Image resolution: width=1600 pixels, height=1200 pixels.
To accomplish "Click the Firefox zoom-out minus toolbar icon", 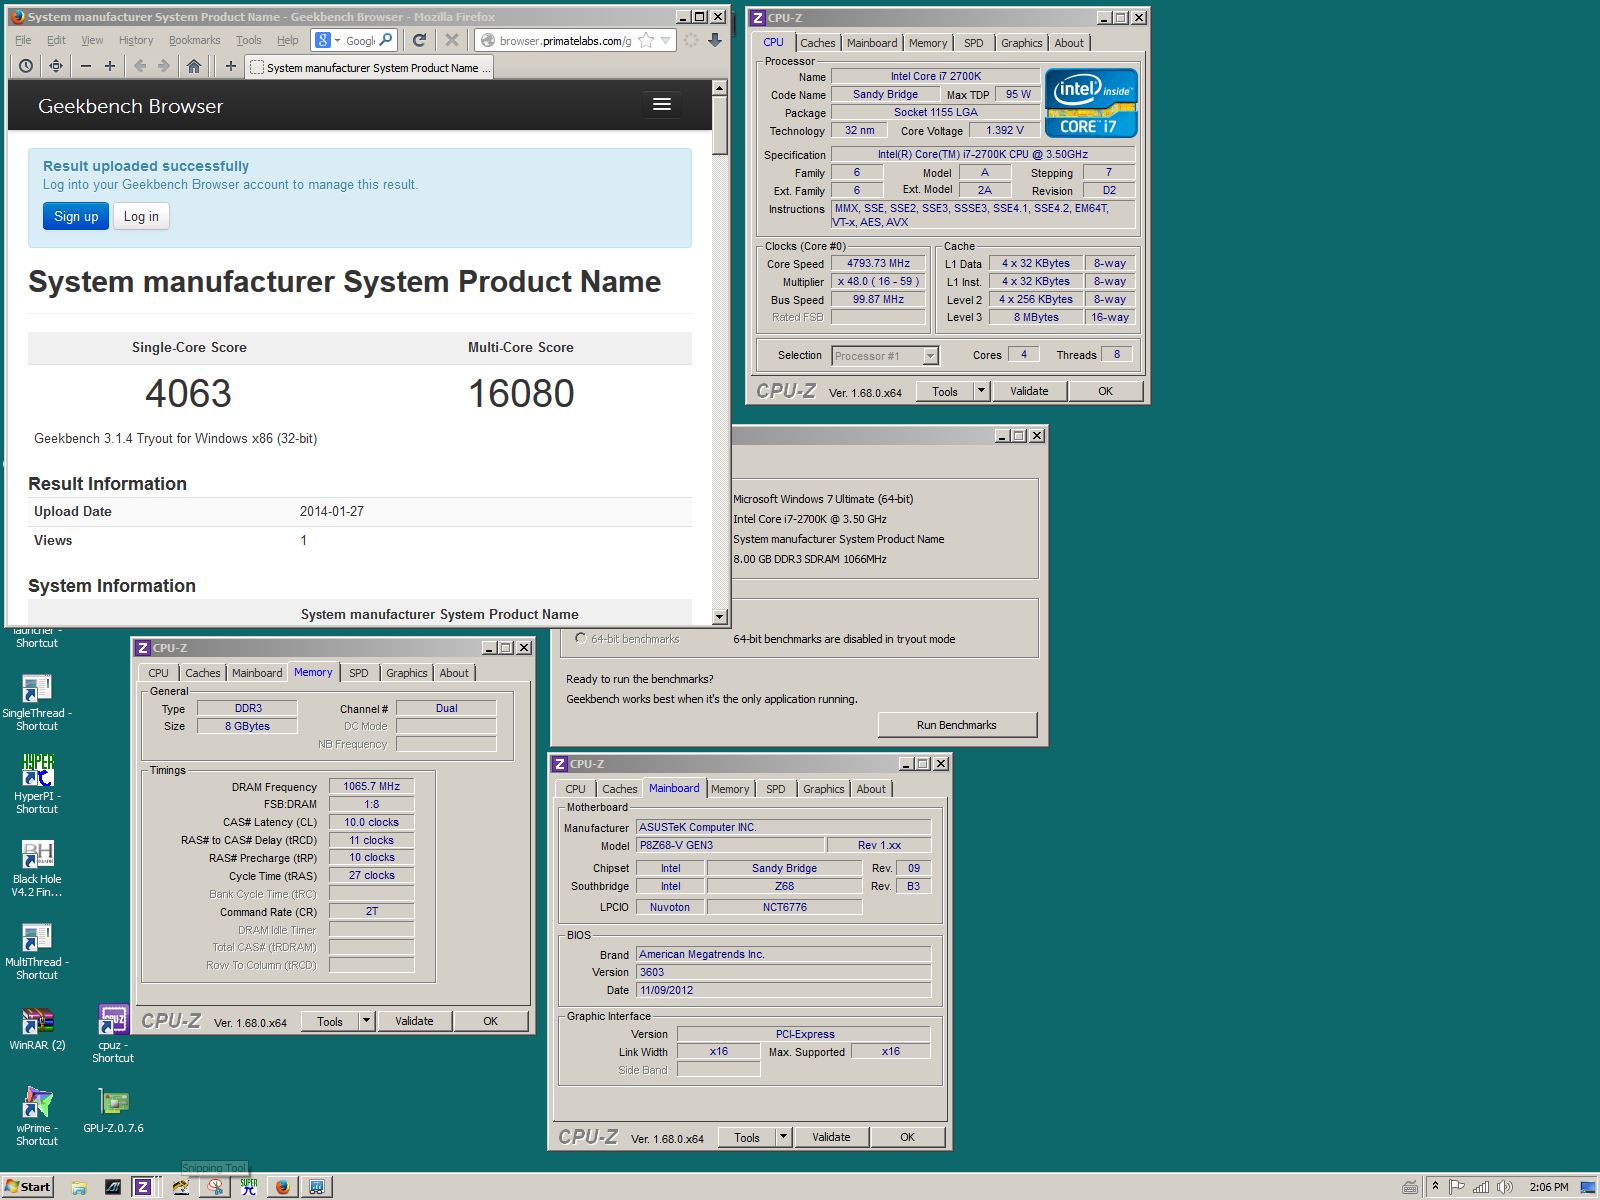I will click(x=86, y=66).
